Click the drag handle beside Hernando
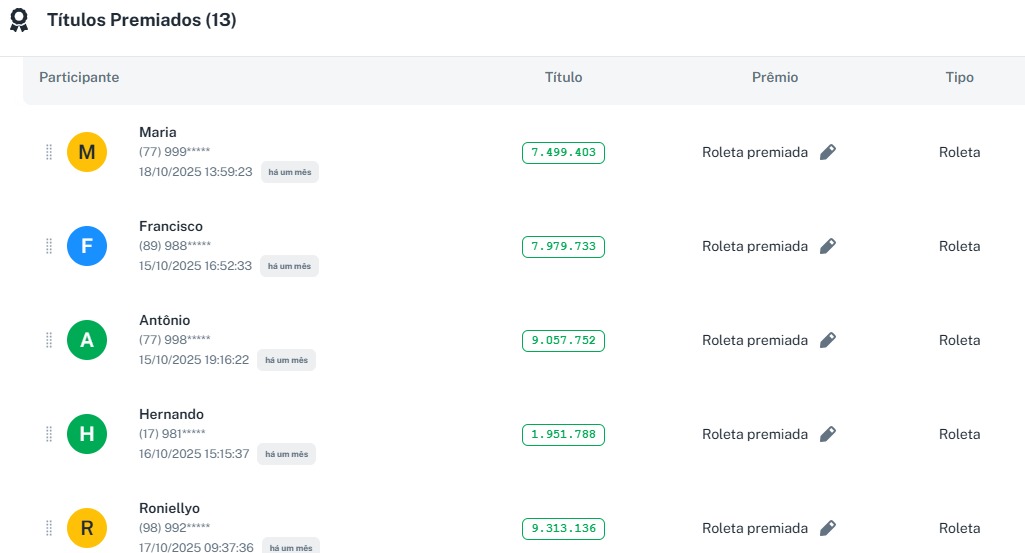Viewport: 1025px width, 553px height. pos(48,434)
